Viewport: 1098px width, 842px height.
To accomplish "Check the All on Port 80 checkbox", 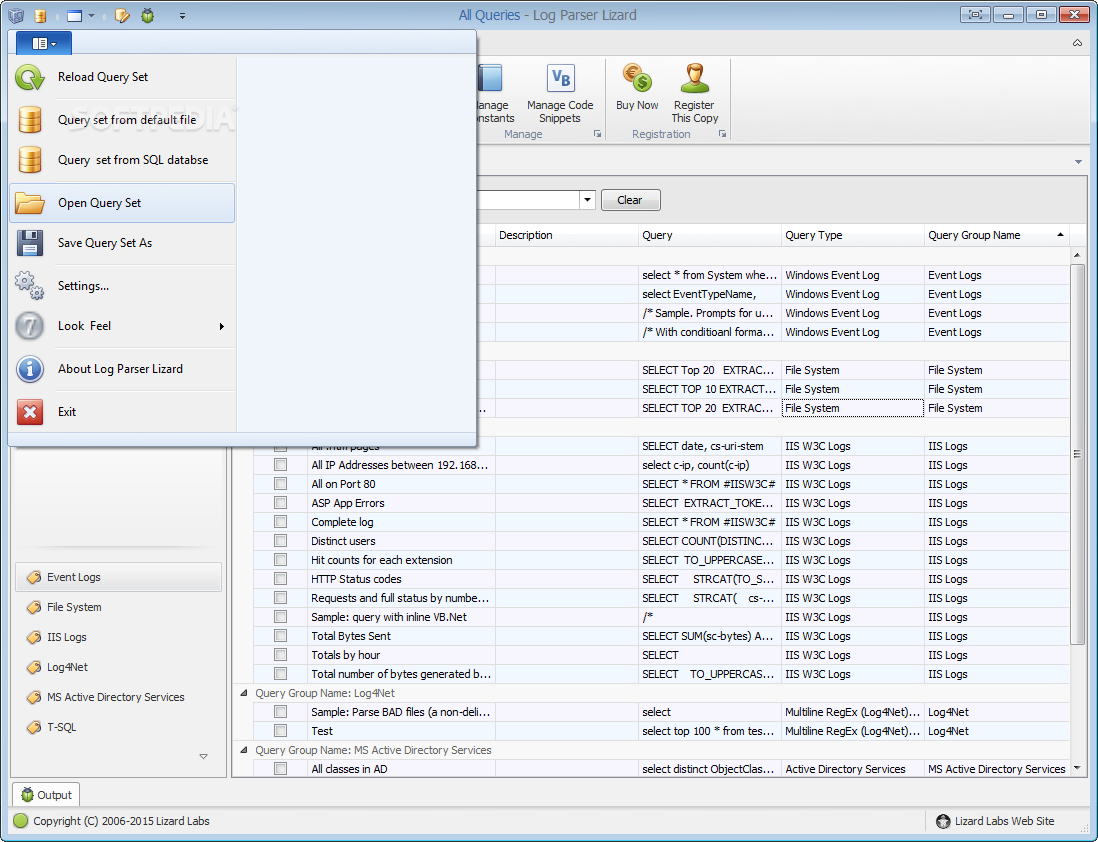I will point(281,483).
